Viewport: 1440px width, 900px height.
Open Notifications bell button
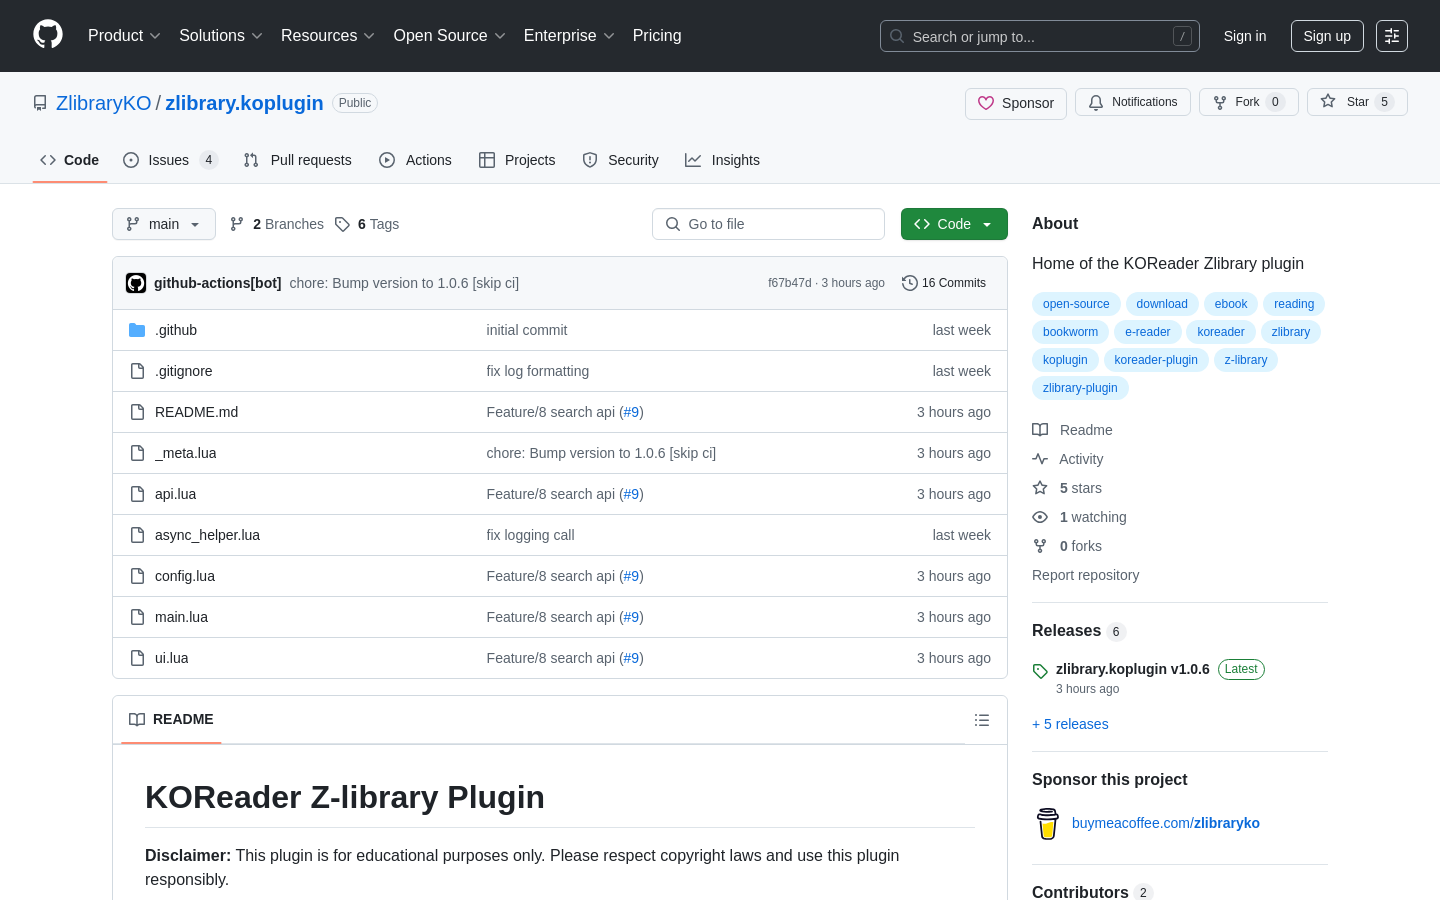[x=1133, y=102]
